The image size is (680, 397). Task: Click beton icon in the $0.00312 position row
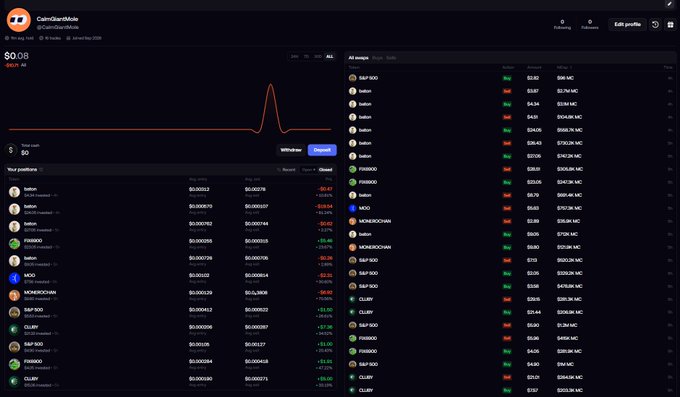click(14, 192)
